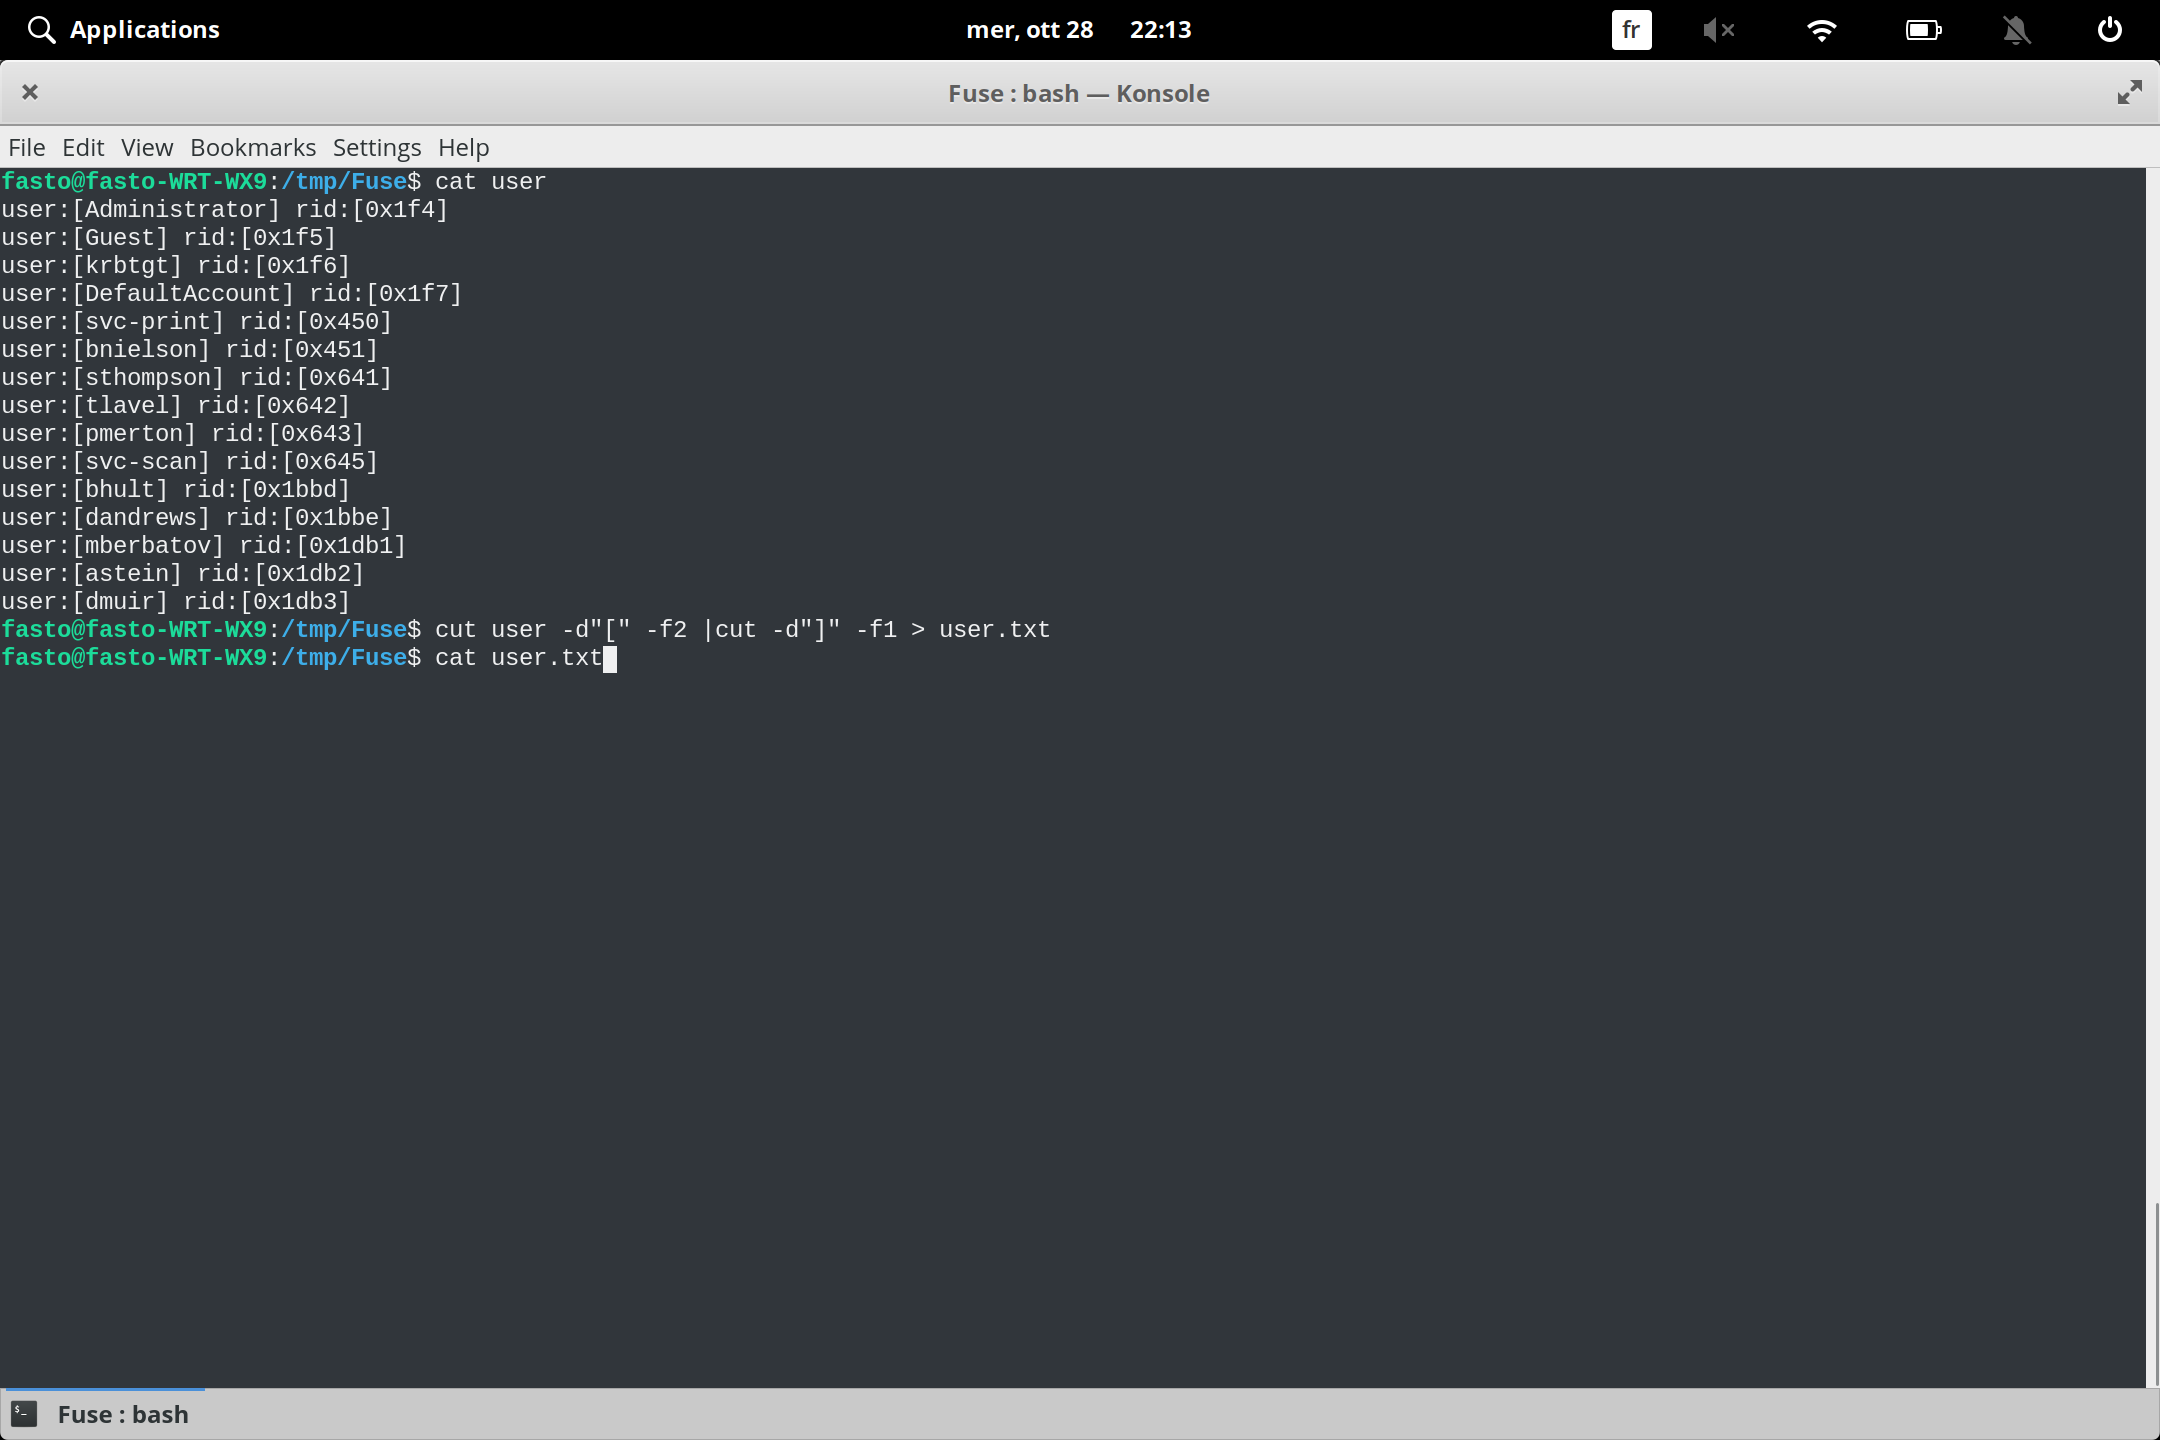Expand Konsole using the fullscreen arrows icon
Viewport: 2160px width, 1440px height.
click(2129, 92)
